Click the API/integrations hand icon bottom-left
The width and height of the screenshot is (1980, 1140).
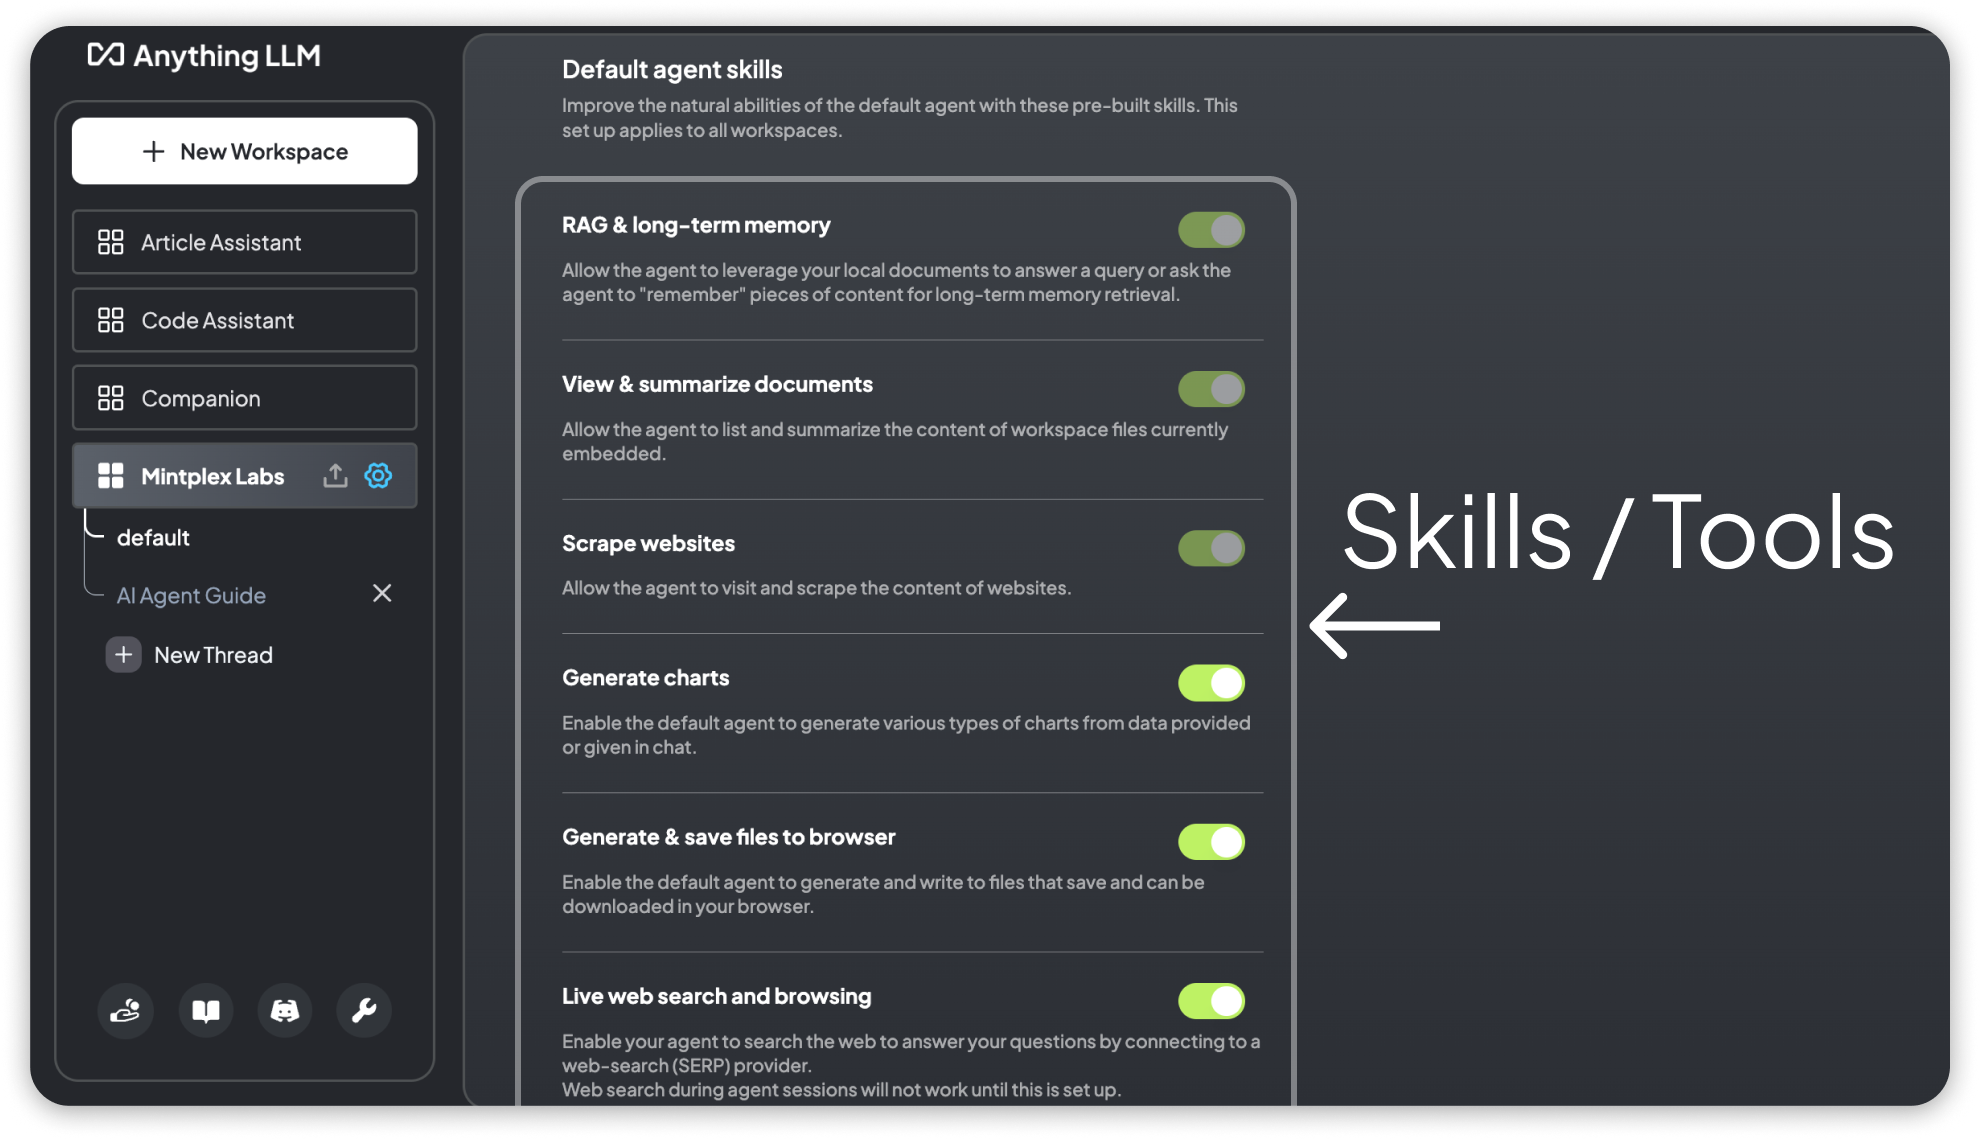[x=124, y=1009]
